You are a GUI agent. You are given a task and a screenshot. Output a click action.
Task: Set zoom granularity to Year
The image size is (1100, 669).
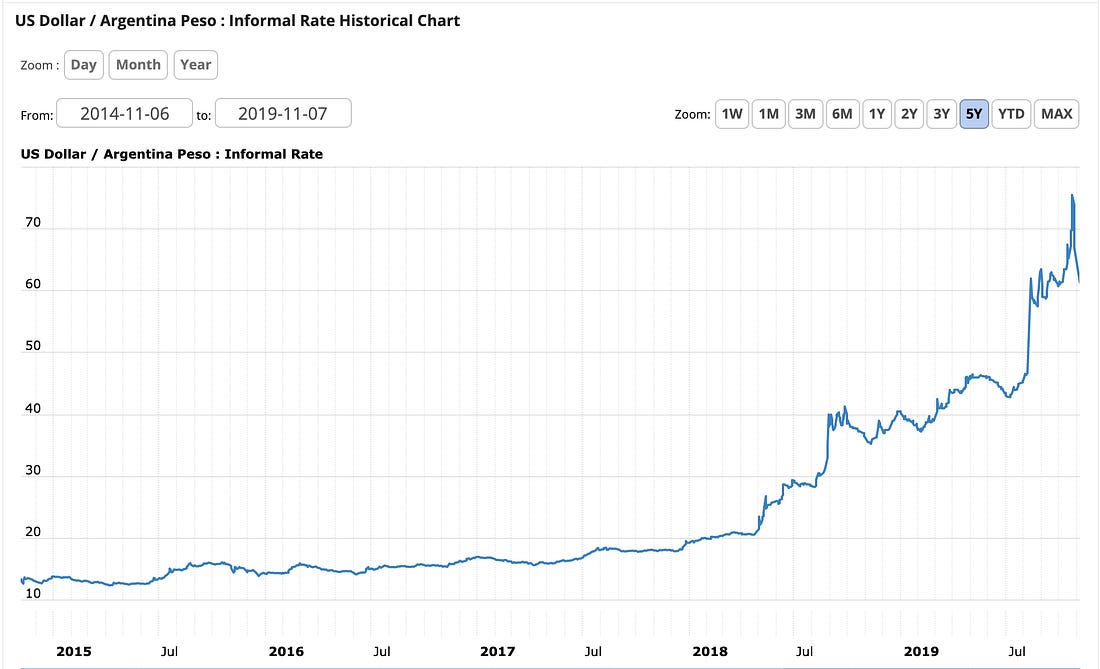[x=196, y=65]
